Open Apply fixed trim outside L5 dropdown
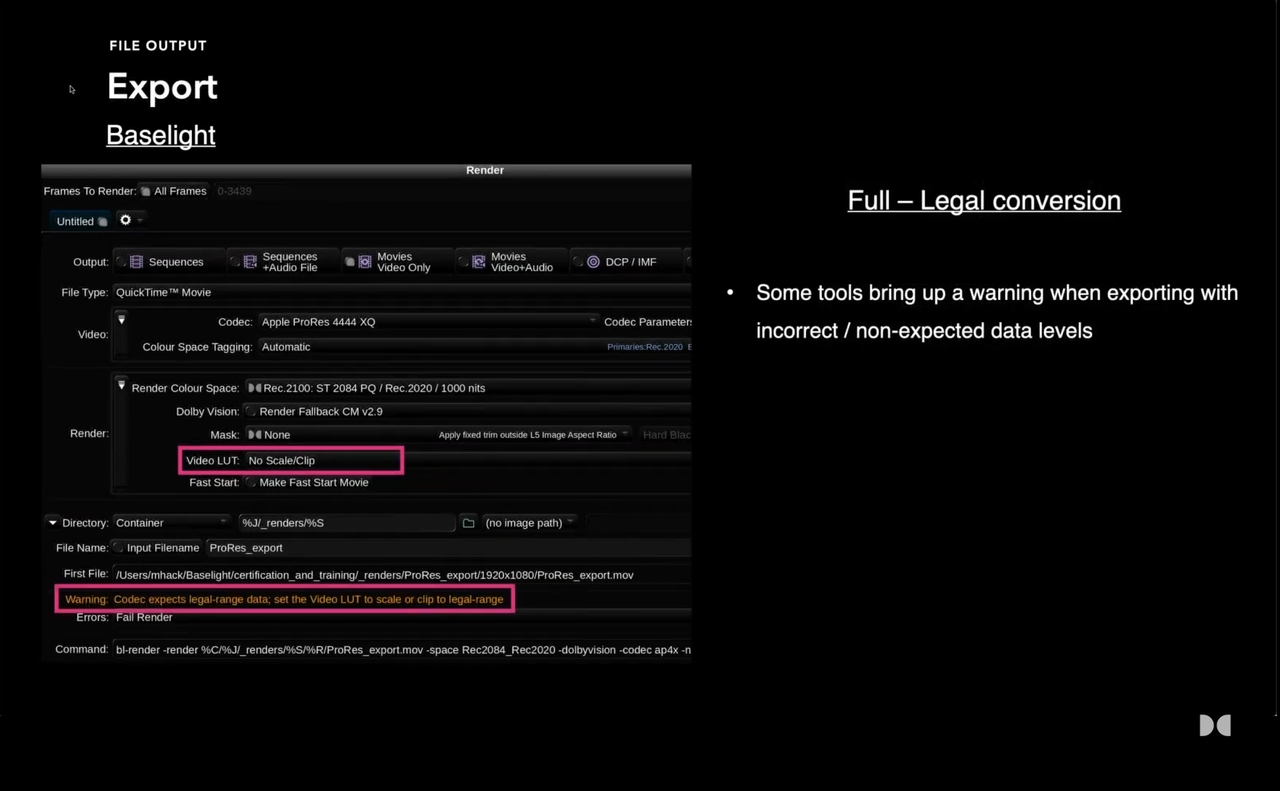The height and width of the screenshot is (791, 1280). point(533,435)
